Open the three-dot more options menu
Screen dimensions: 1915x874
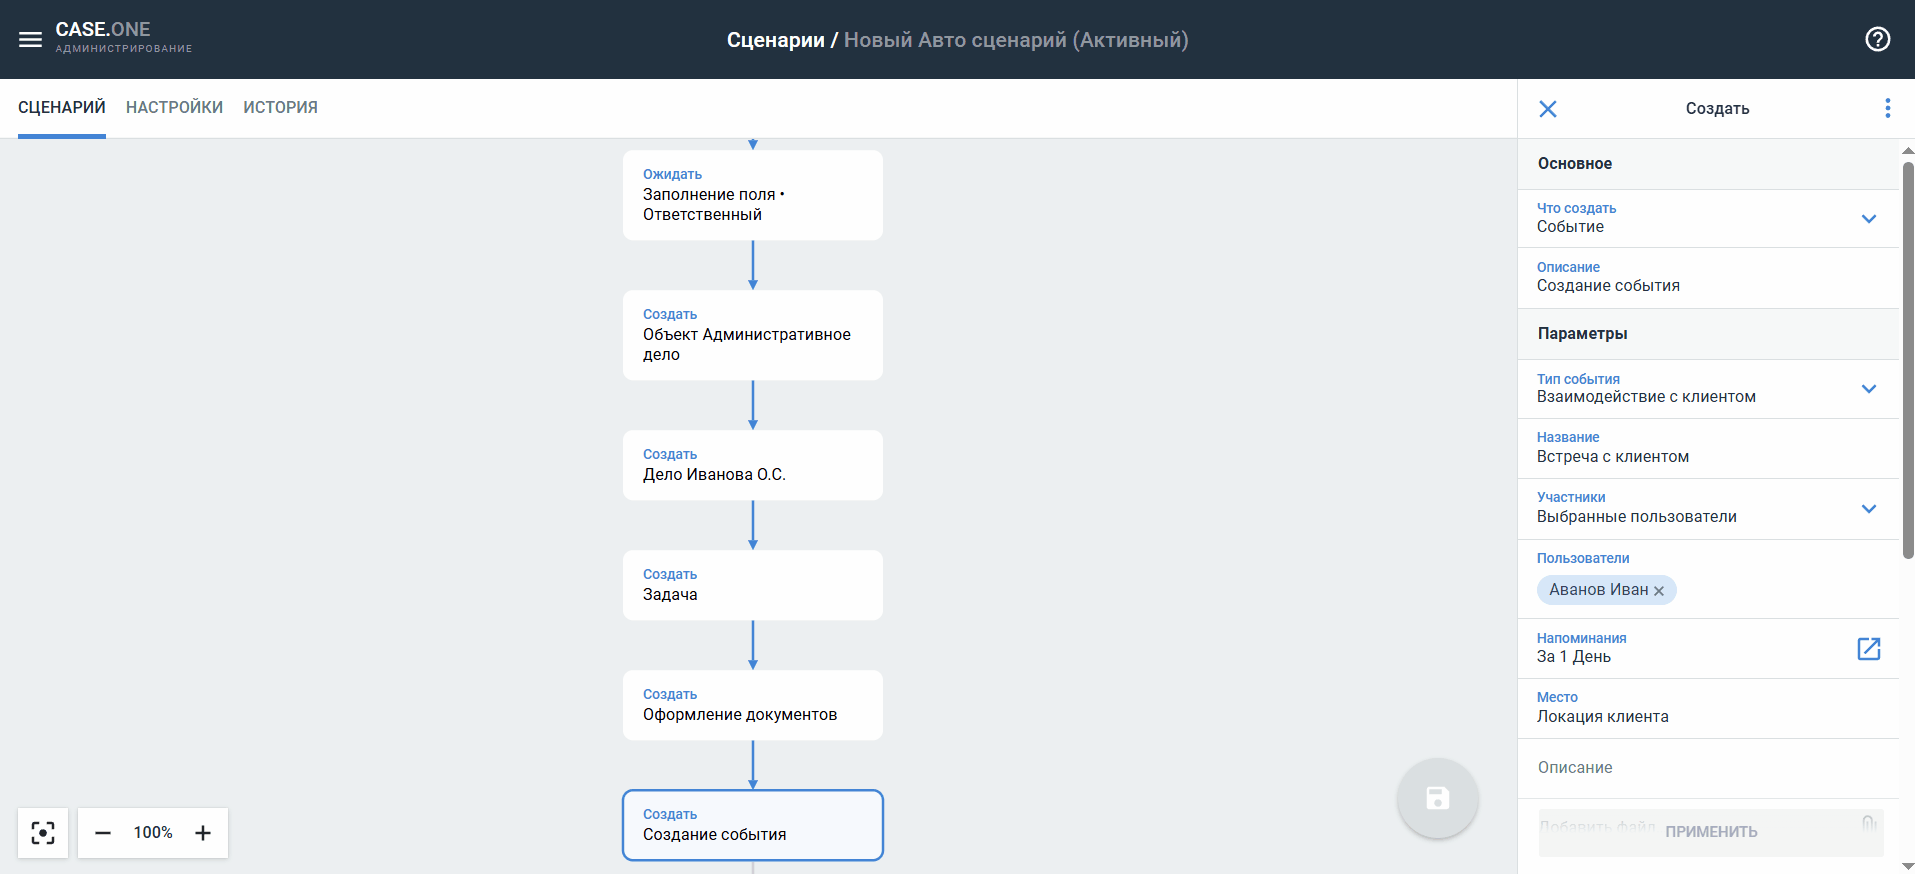click(x=1887, y=108)
